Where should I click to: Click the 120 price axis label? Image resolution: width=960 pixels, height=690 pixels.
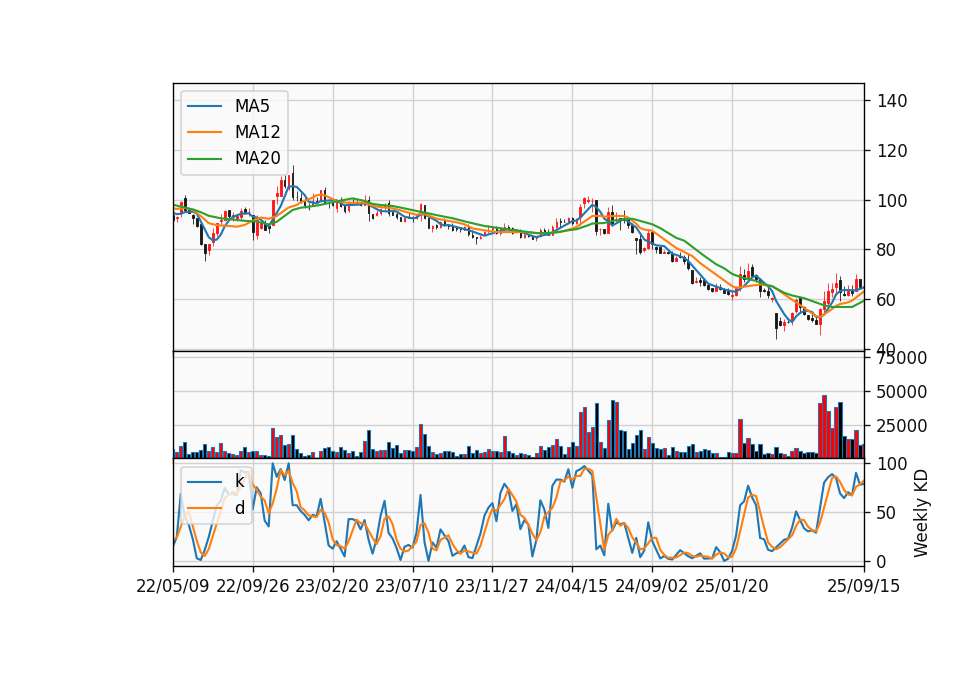click(892, 151)
